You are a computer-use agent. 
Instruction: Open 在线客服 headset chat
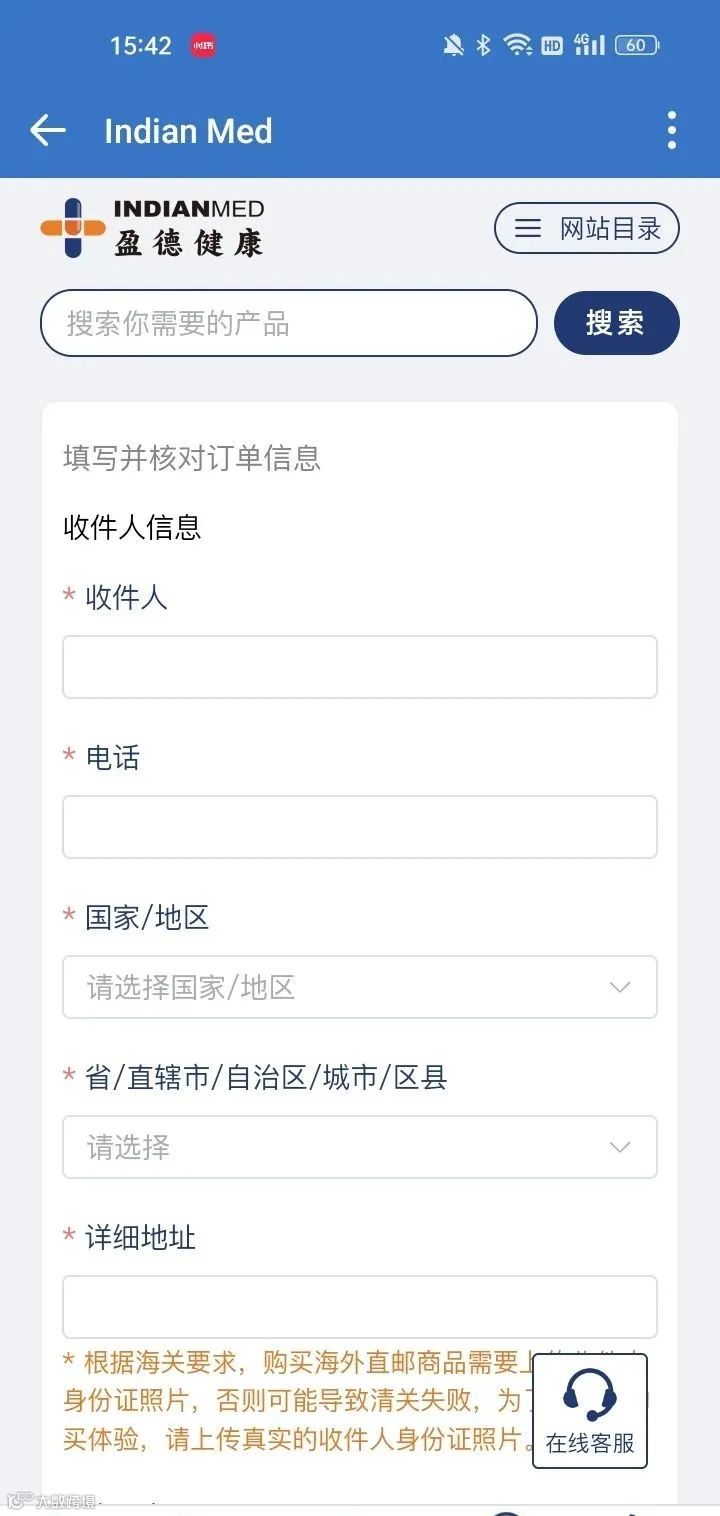[x=590, y=1410]
